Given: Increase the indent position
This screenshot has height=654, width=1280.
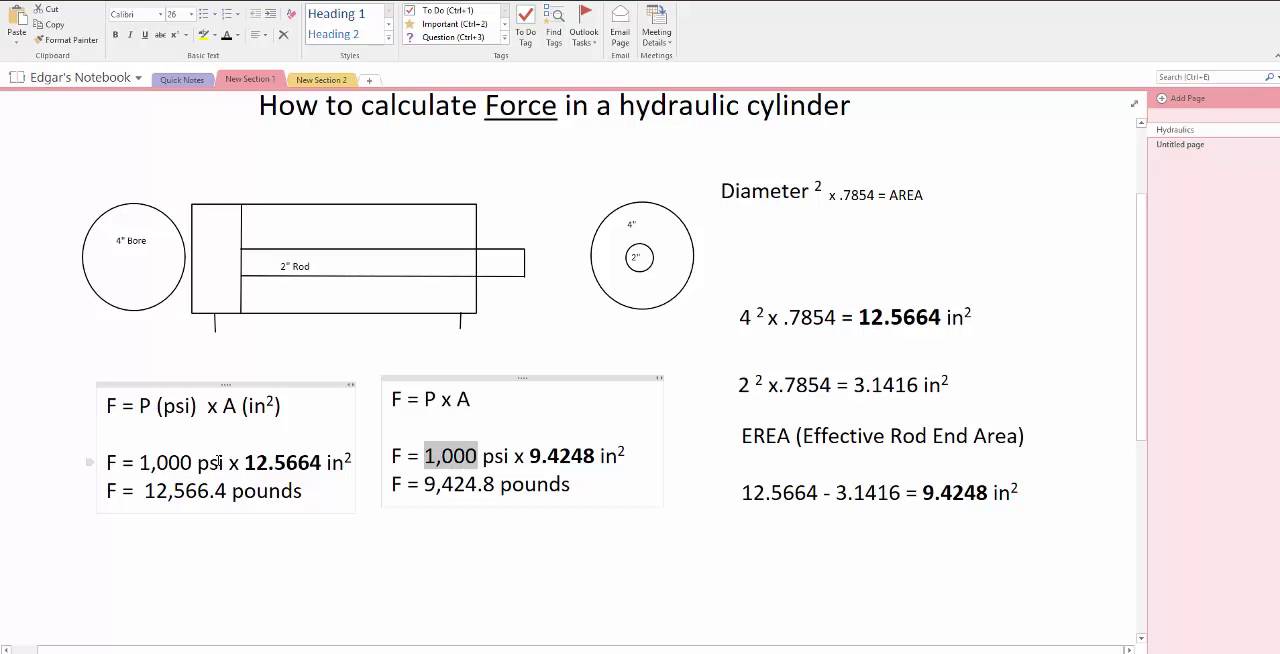Looking at the screenshot, I should pyautogui.click(x=271, y=14).
